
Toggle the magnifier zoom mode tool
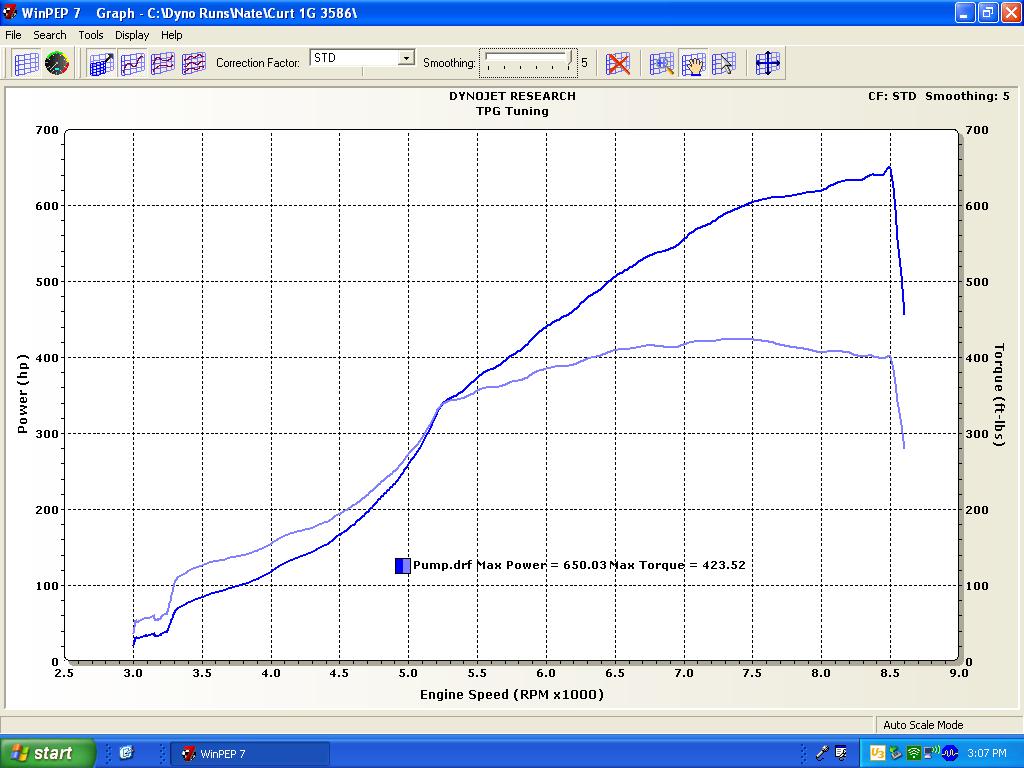tap(662, 63)
